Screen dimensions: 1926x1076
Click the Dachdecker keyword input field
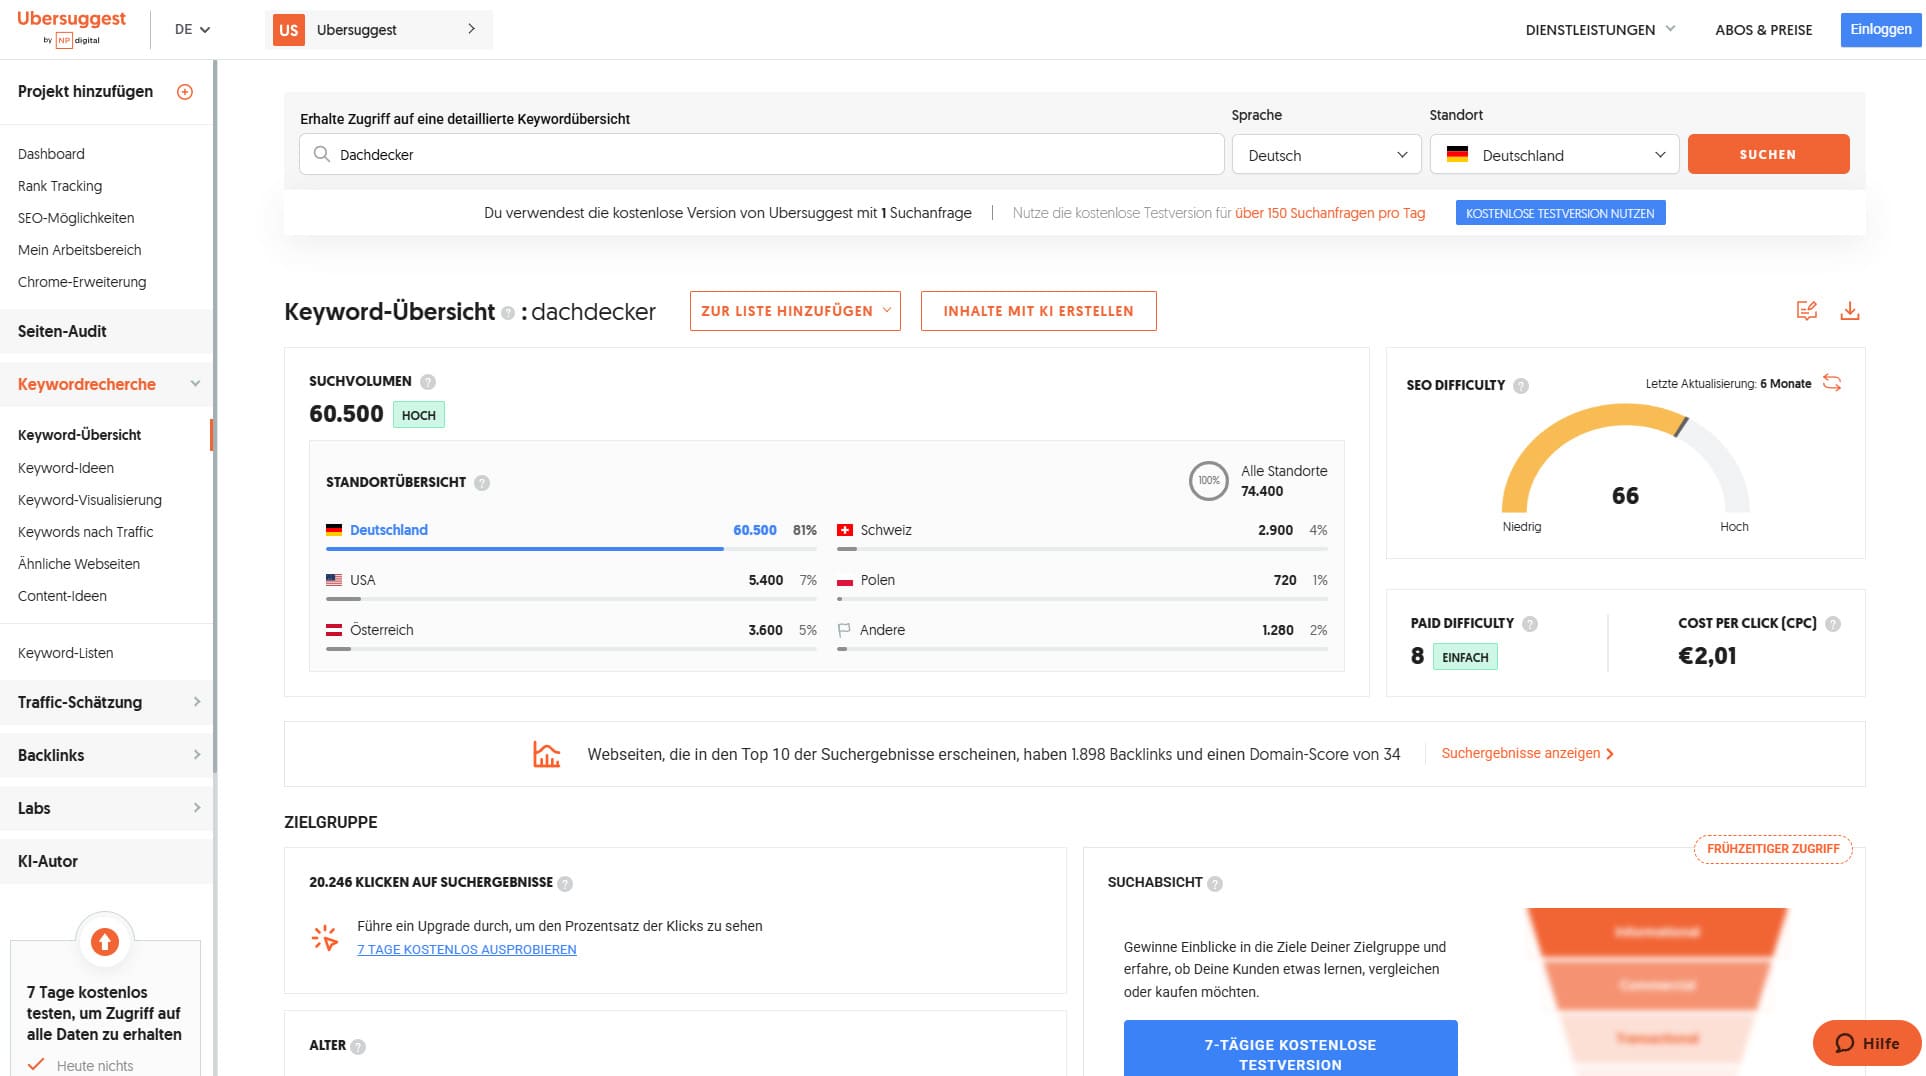762,154
